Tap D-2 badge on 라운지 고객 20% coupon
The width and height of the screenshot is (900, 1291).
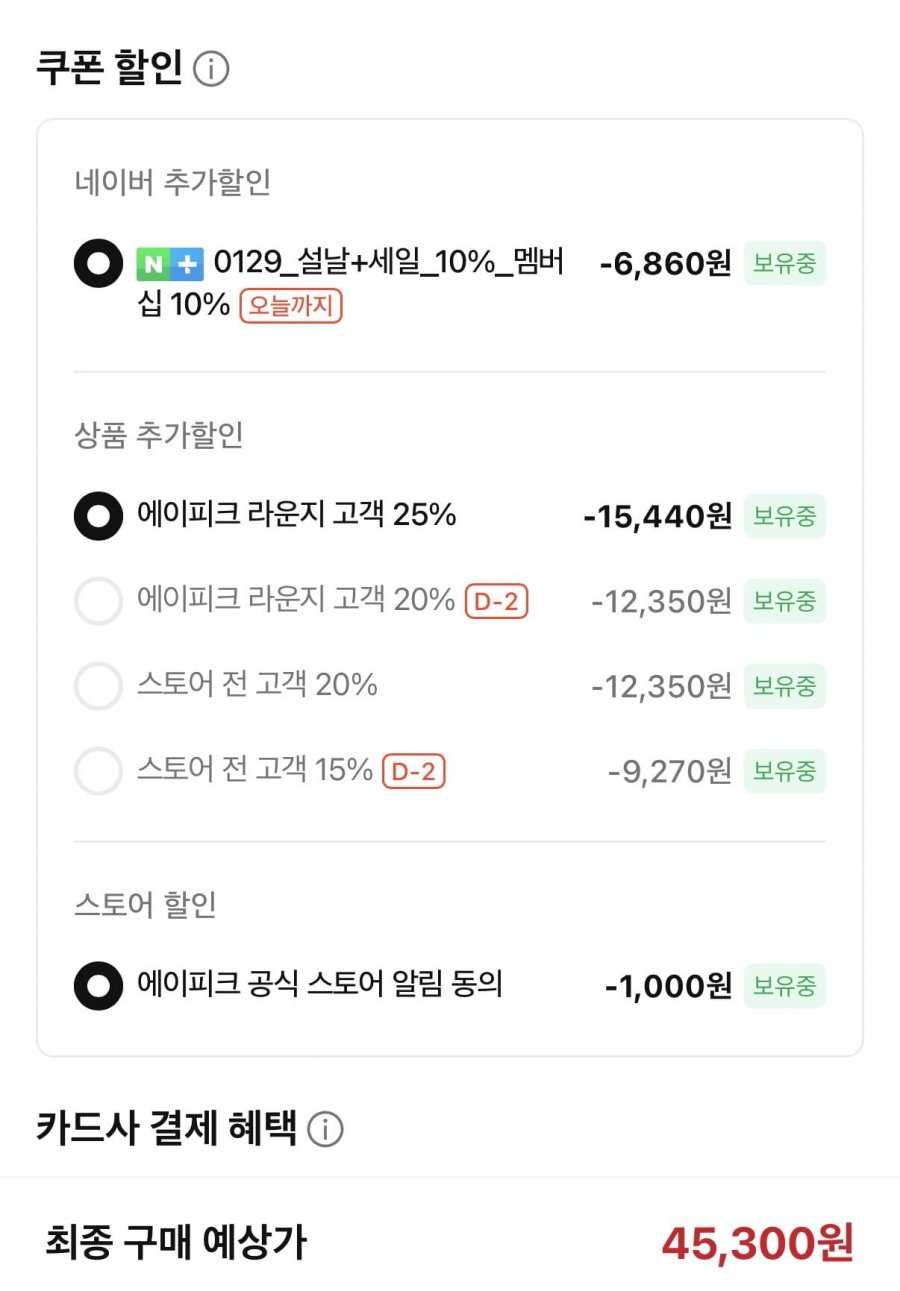[496, 601]
